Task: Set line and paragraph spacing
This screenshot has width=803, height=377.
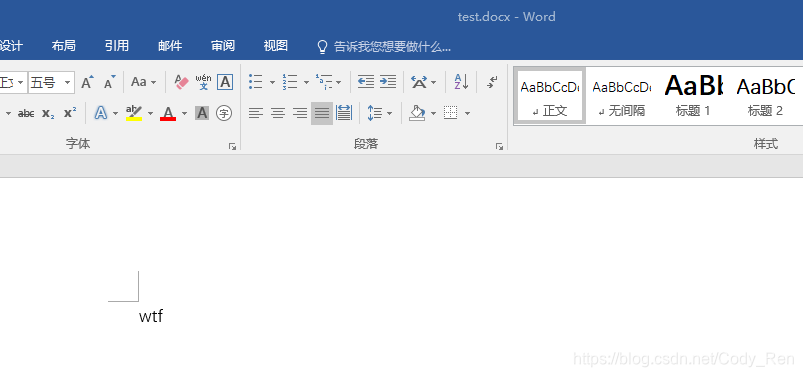Action: point(375,113)
